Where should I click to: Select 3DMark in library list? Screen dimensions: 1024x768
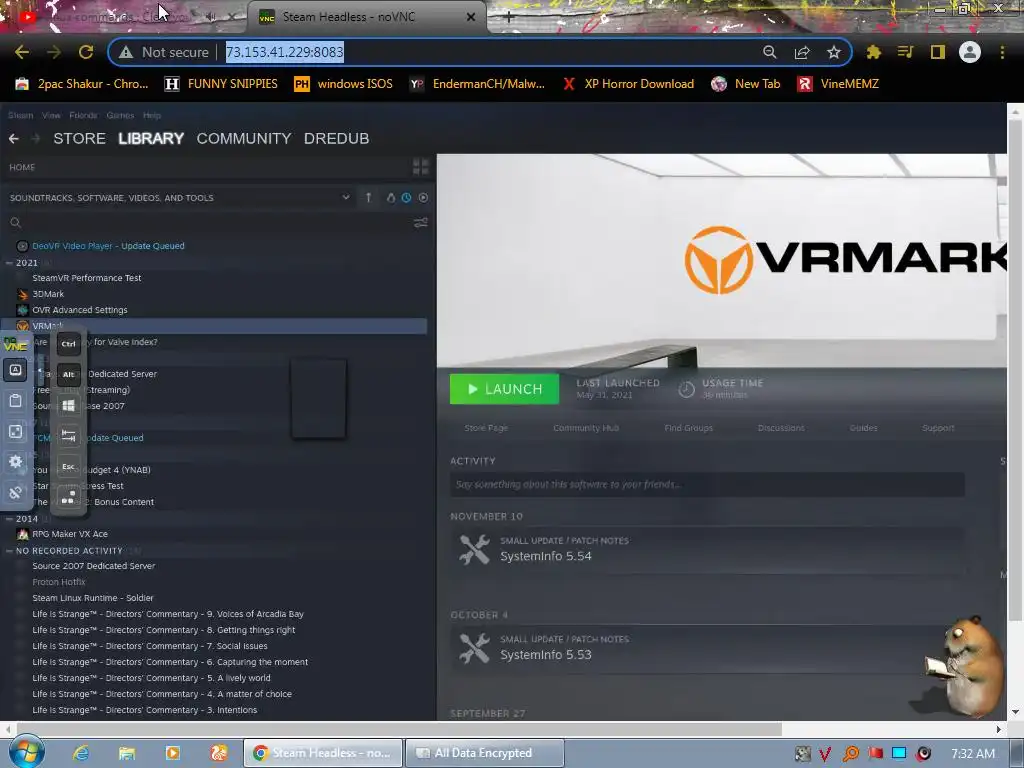click(x=48, y=294)
